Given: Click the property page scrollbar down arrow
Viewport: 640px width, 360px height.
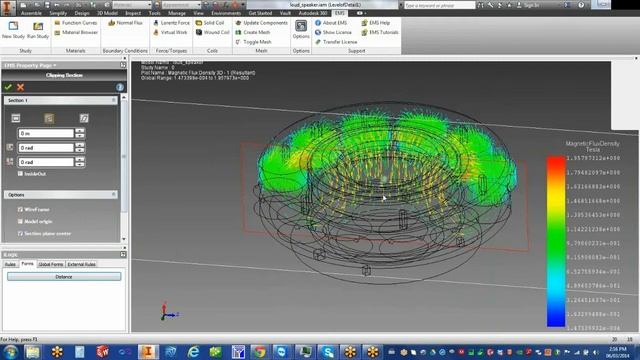Looking at the screenshot, I should [x=124, y=239].
